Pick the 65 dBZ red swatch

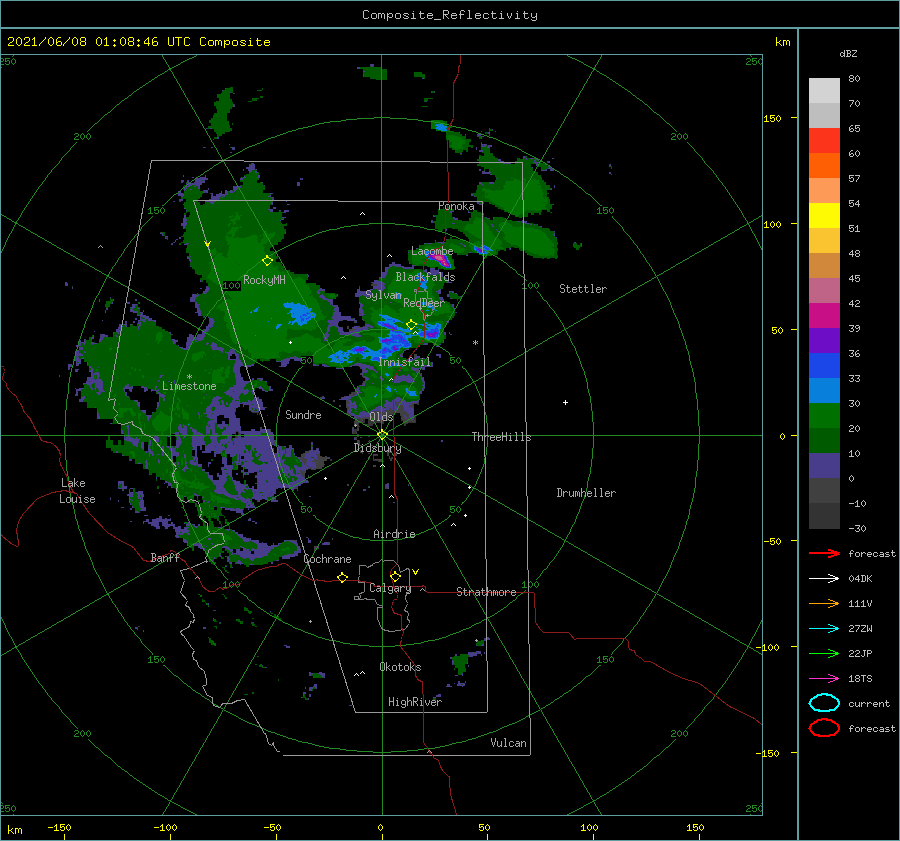824,140
